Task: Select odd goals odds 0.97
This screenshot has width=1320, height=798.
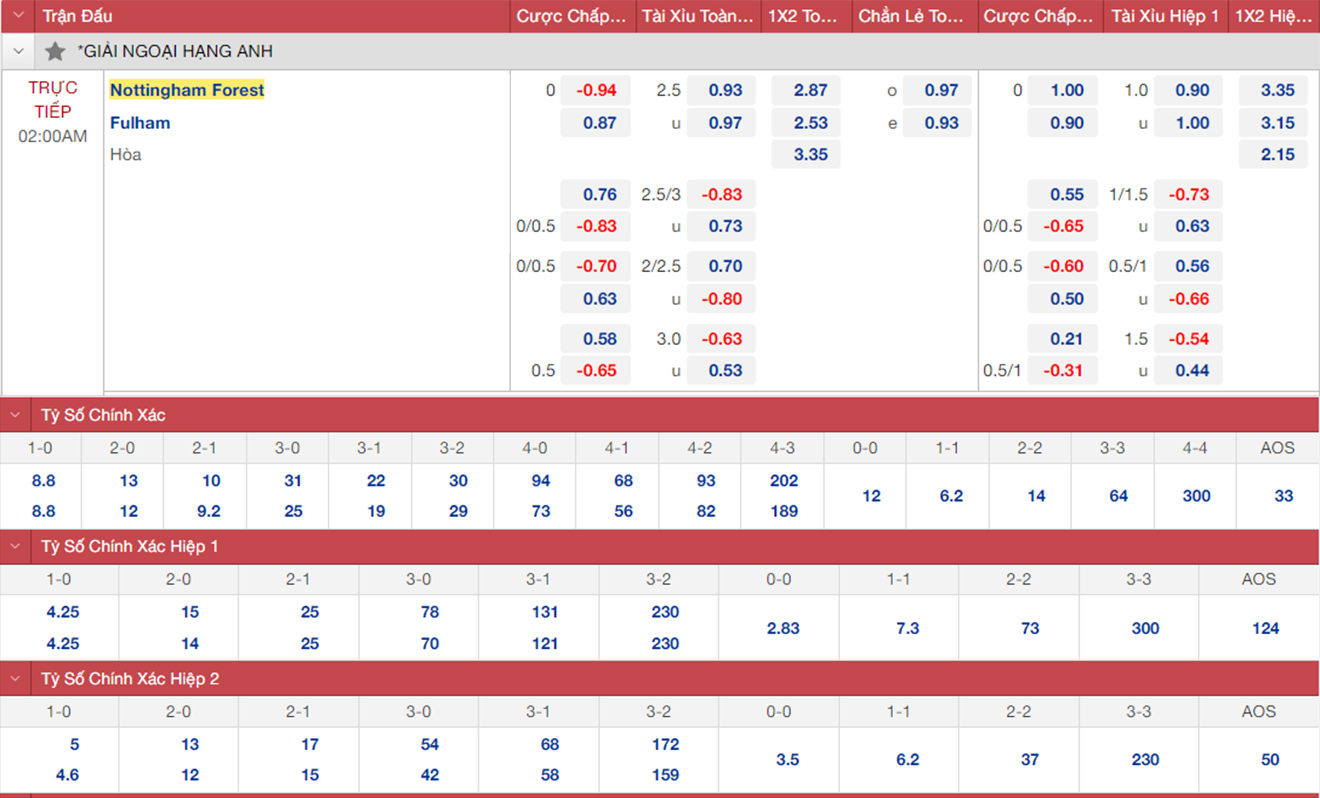Action: [941, 90]
